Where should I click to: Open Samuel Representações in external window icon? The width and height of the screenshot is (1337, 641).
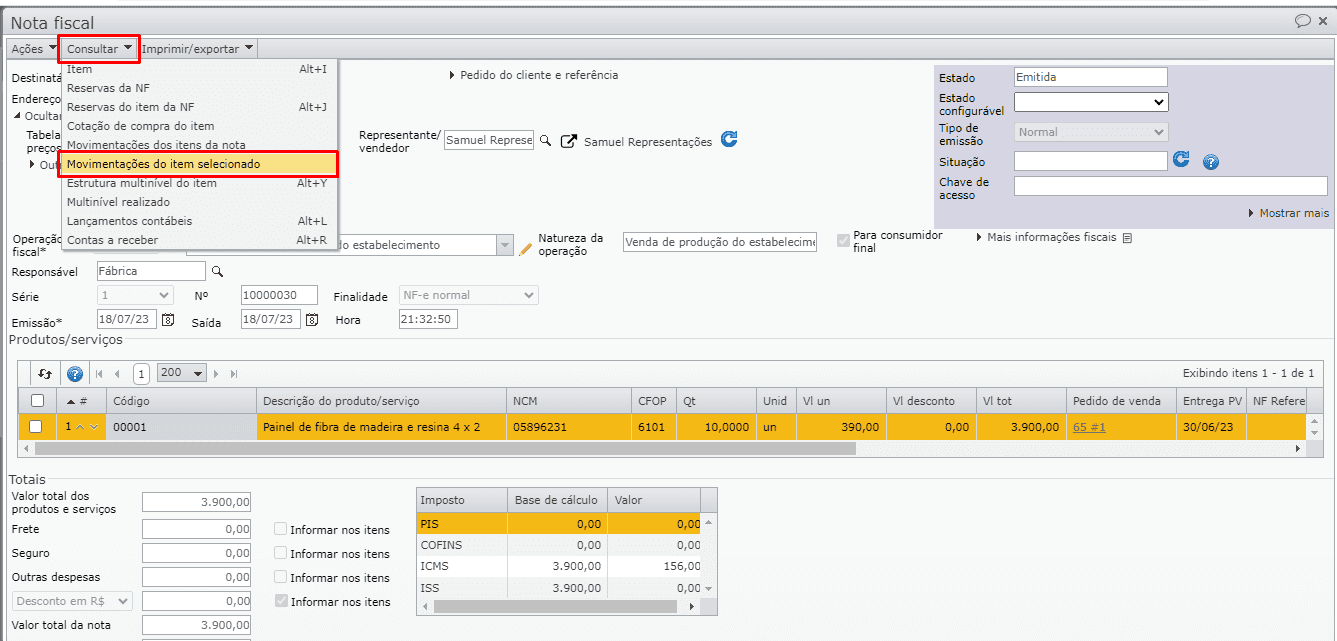coord(568,141)
